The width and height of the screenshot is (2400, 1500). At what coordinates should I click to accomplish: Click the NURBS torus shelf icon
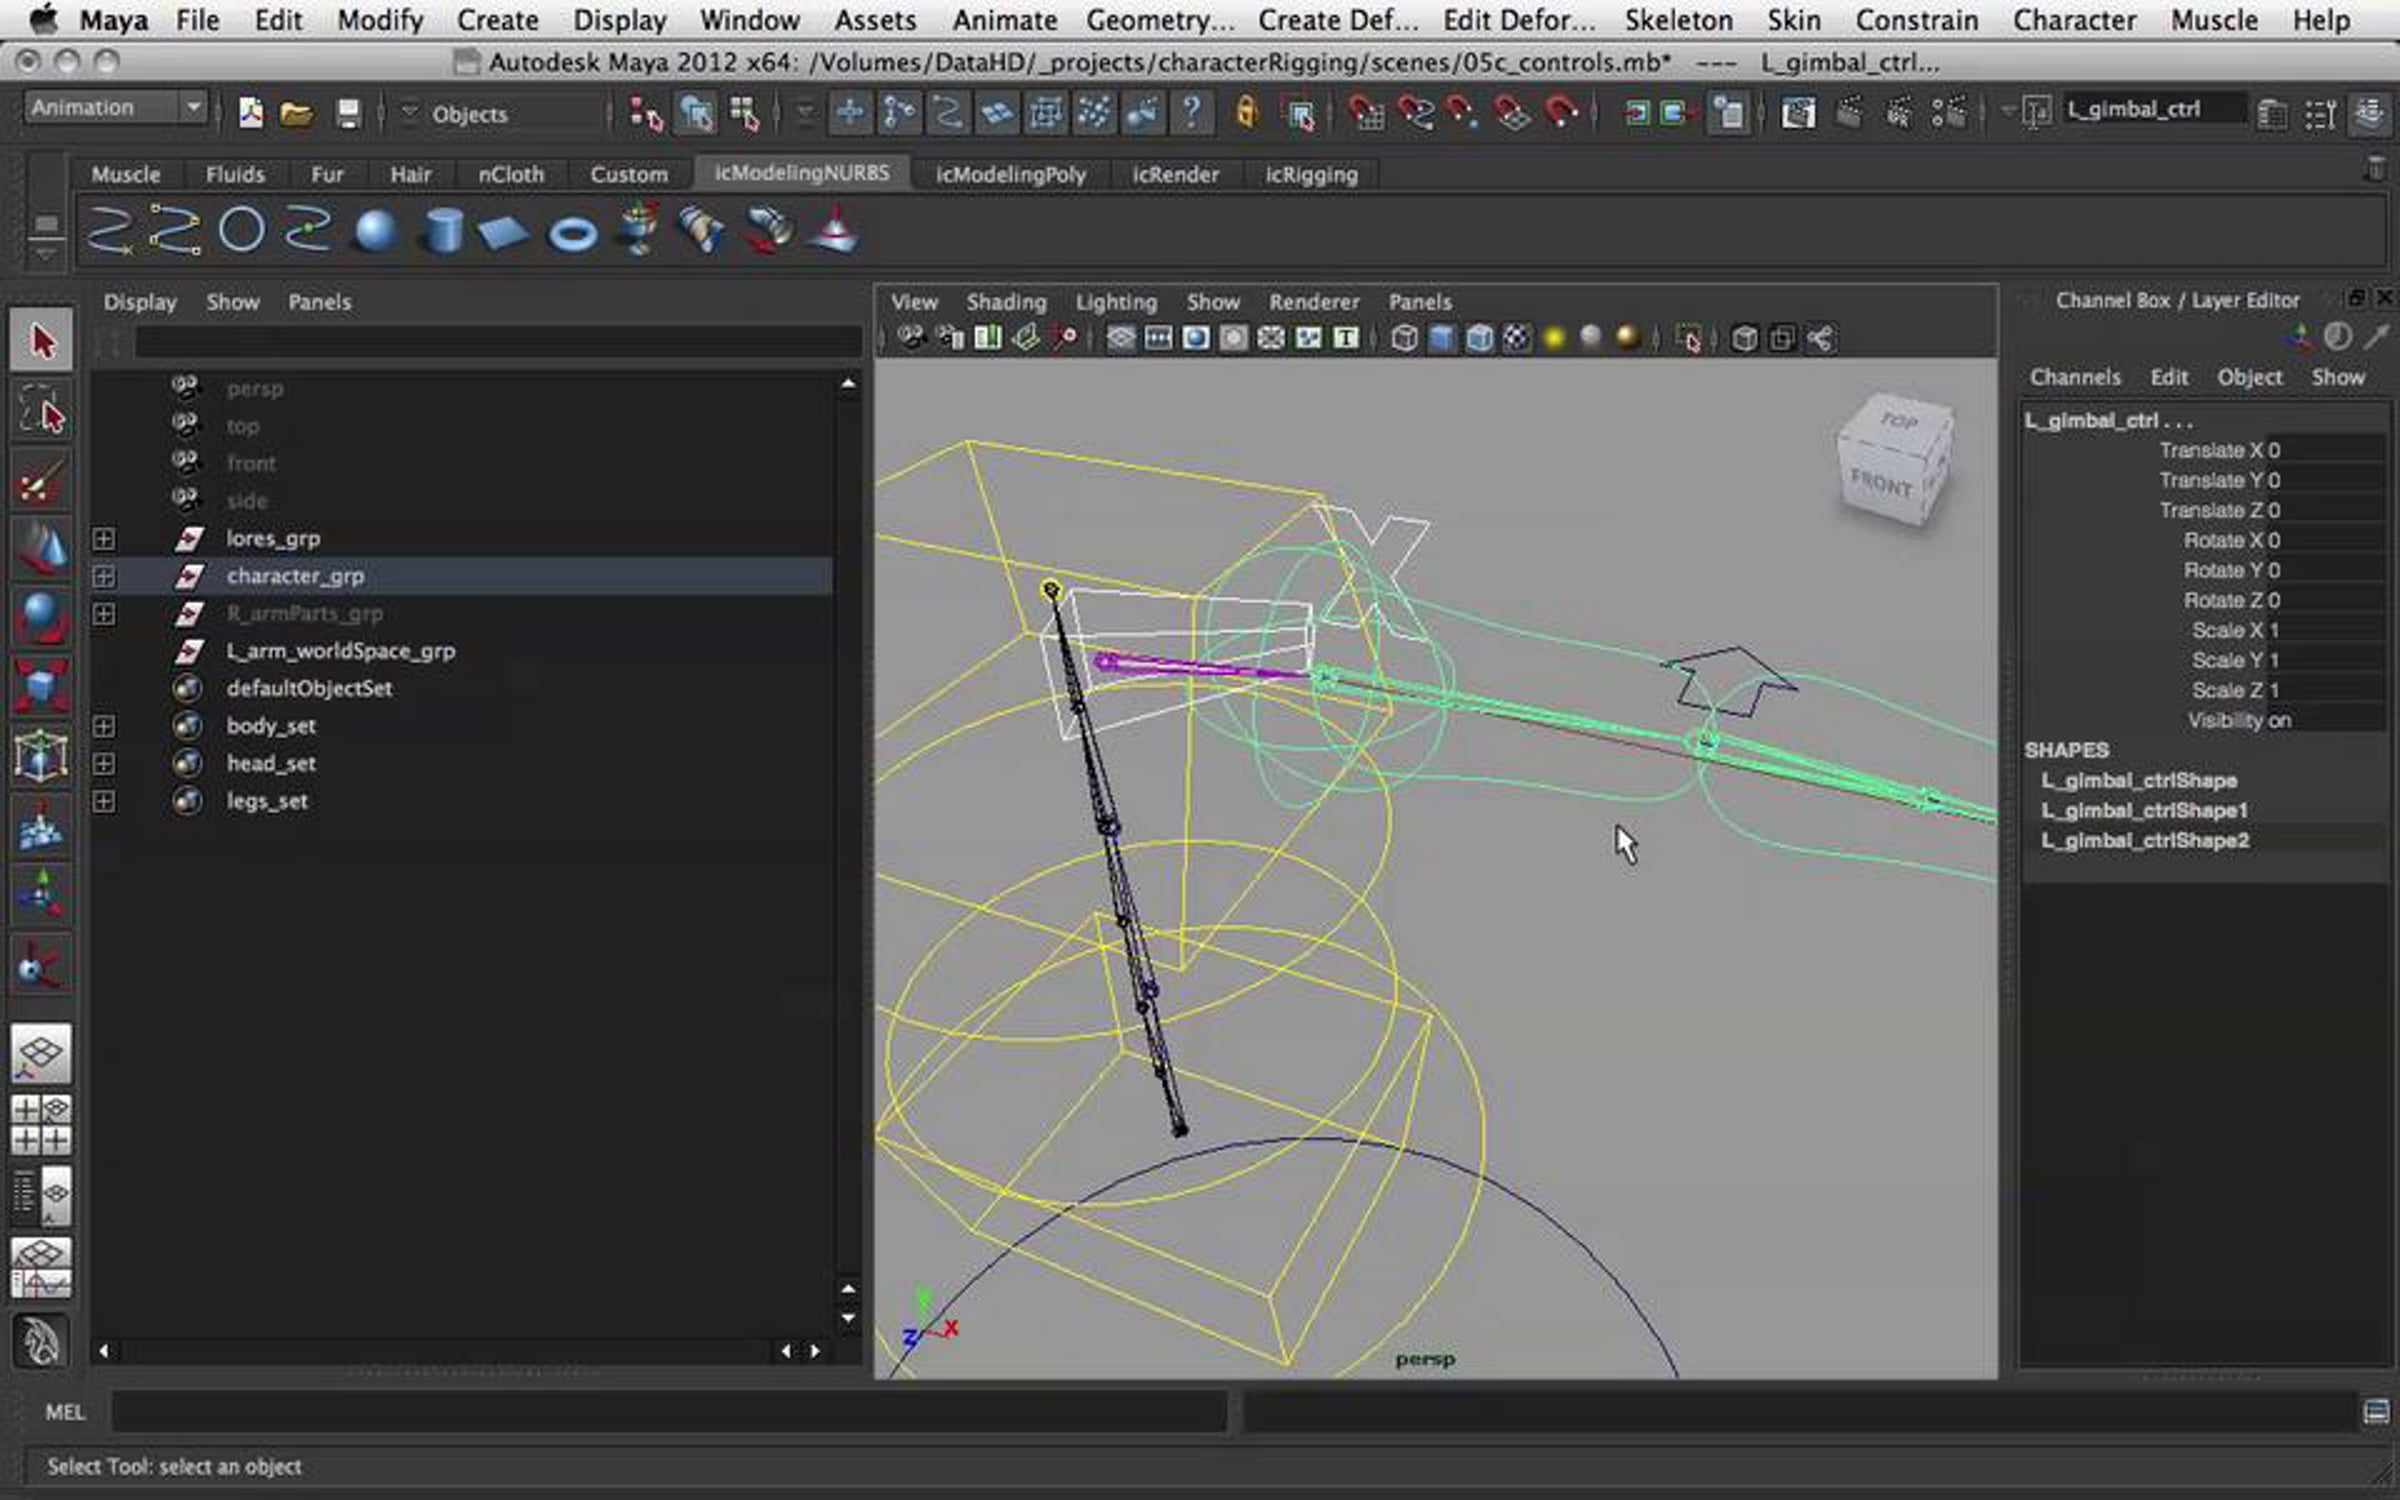tap(573, 234)
